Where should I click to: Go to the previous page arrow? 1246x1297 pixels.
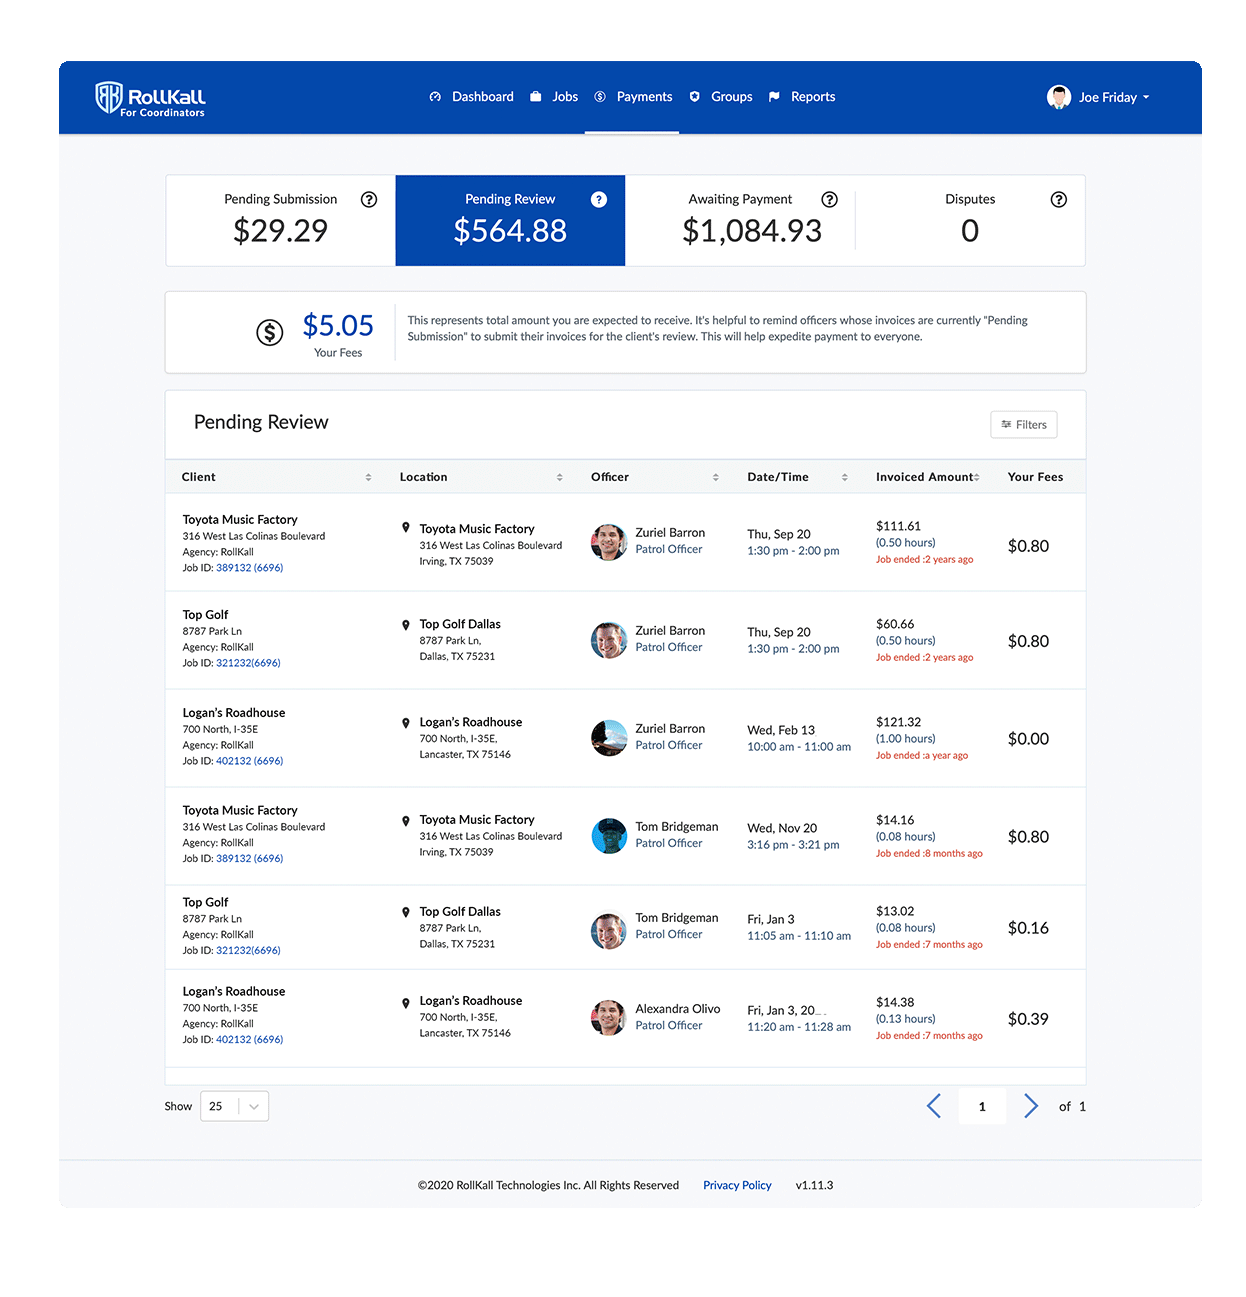934,1105
